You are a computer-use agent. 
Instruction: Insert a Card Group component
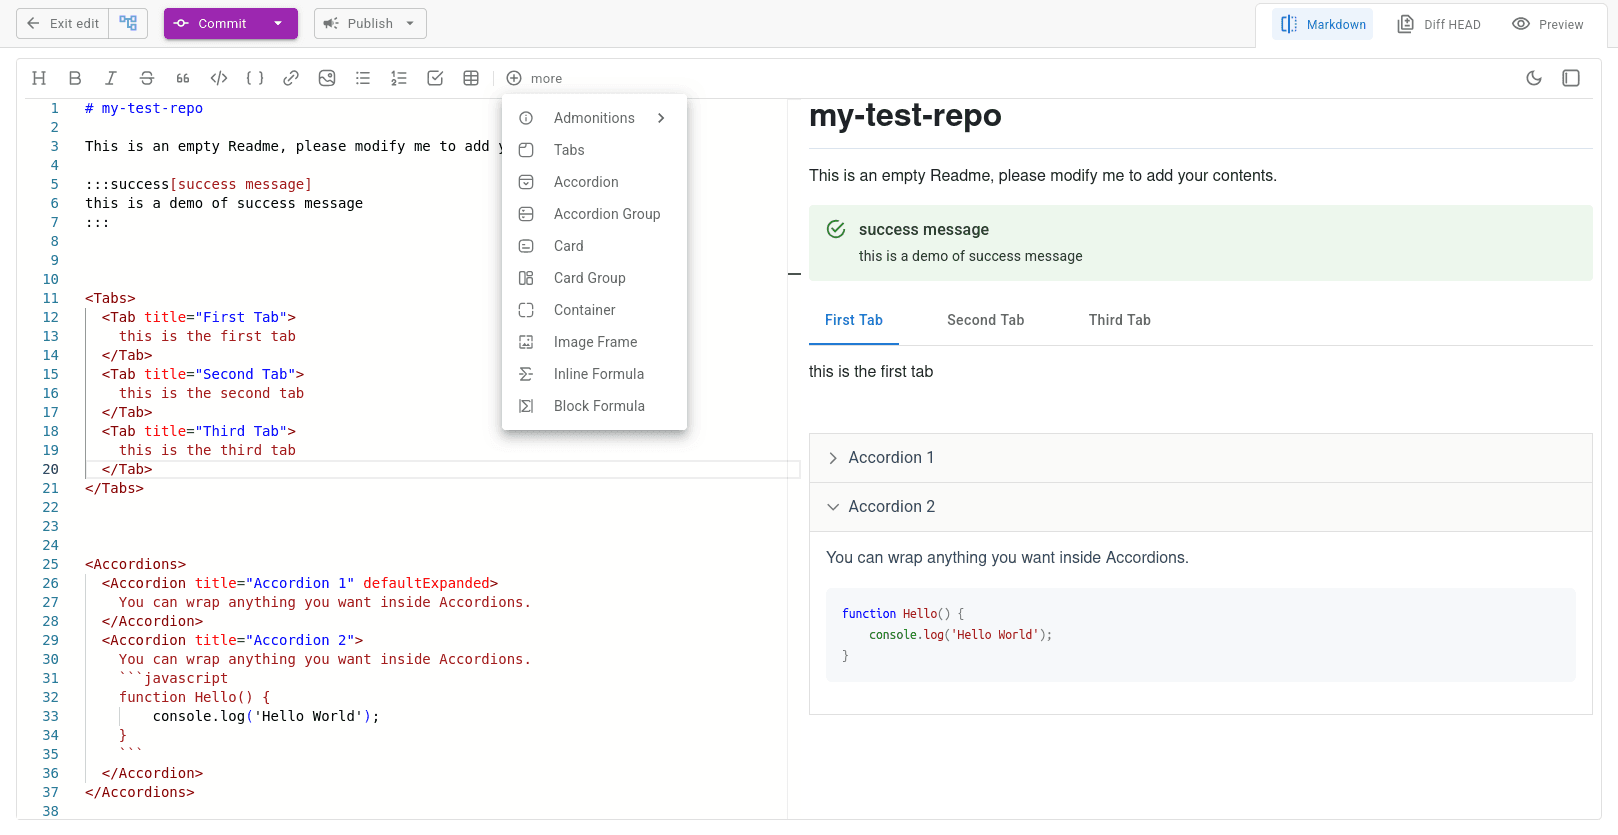[594, 278]
